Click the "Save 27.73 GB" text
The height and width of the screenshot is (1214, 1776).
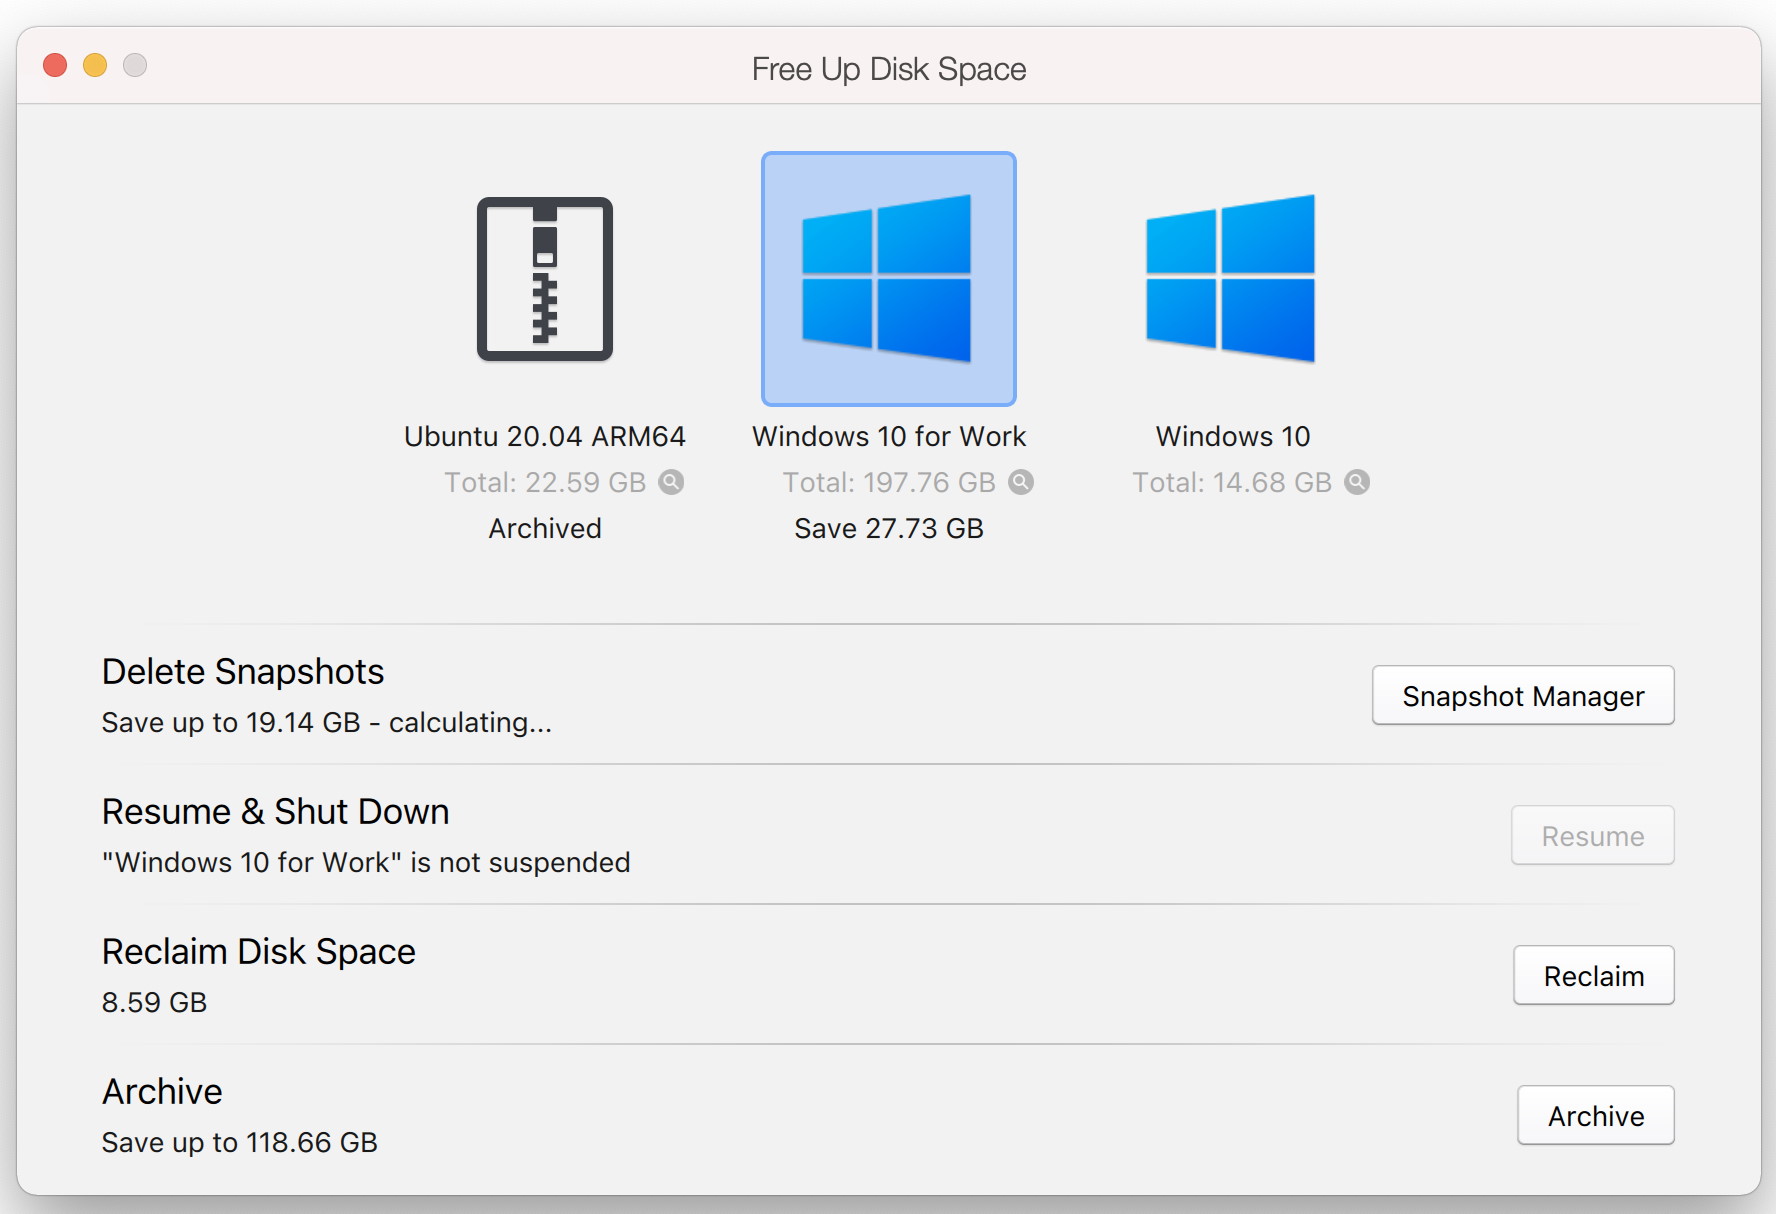(888, 529)
